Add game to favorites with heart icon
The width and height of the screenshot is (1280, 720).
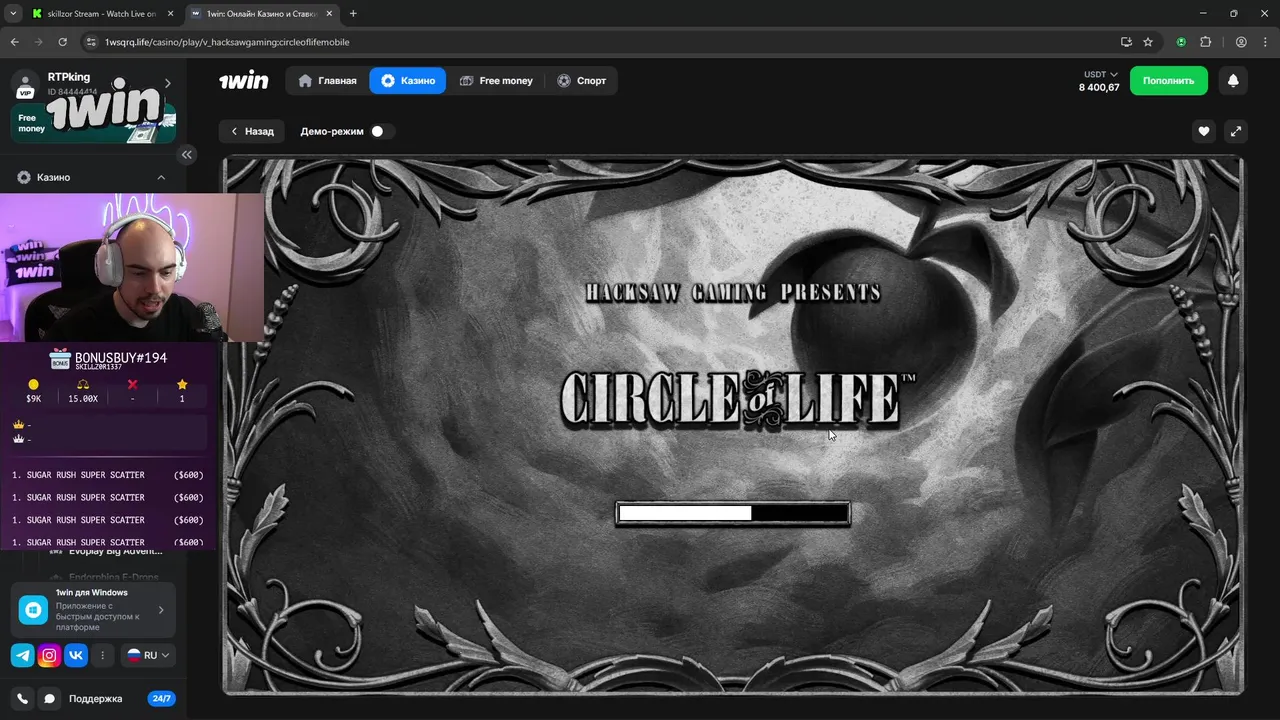[x=1204, y=131]
